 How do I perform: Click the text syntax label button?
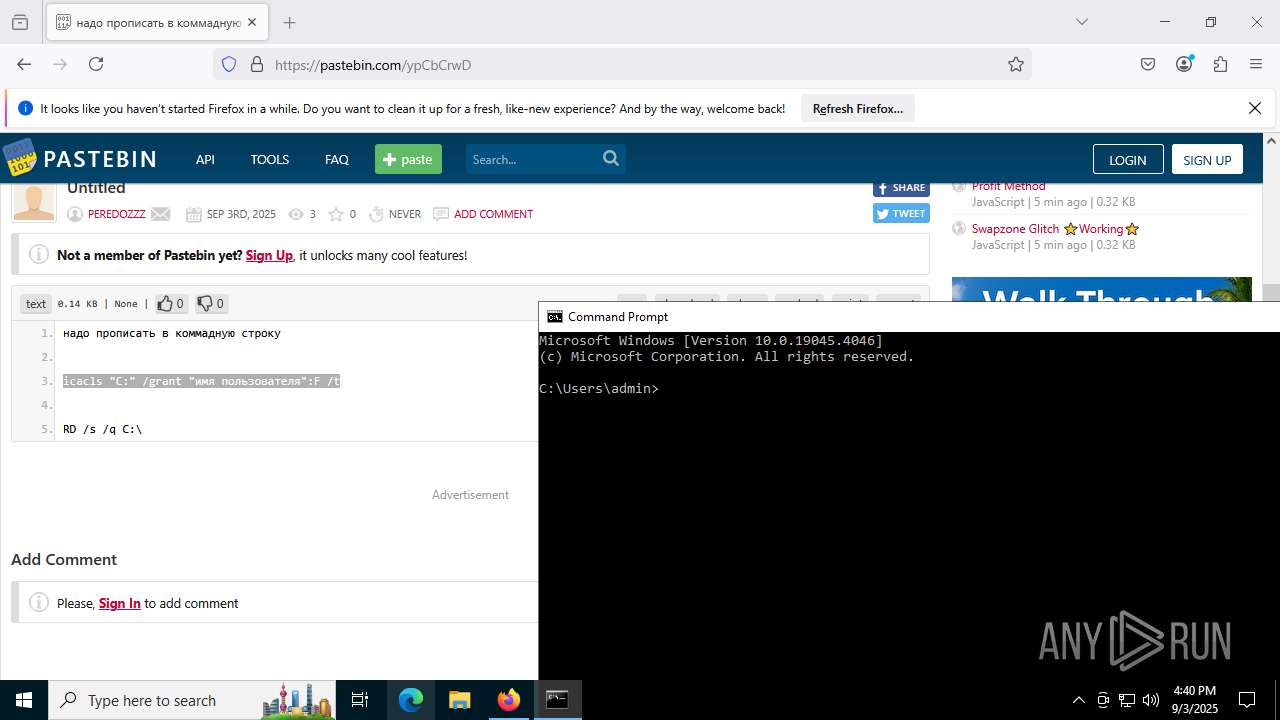(36, 304)
